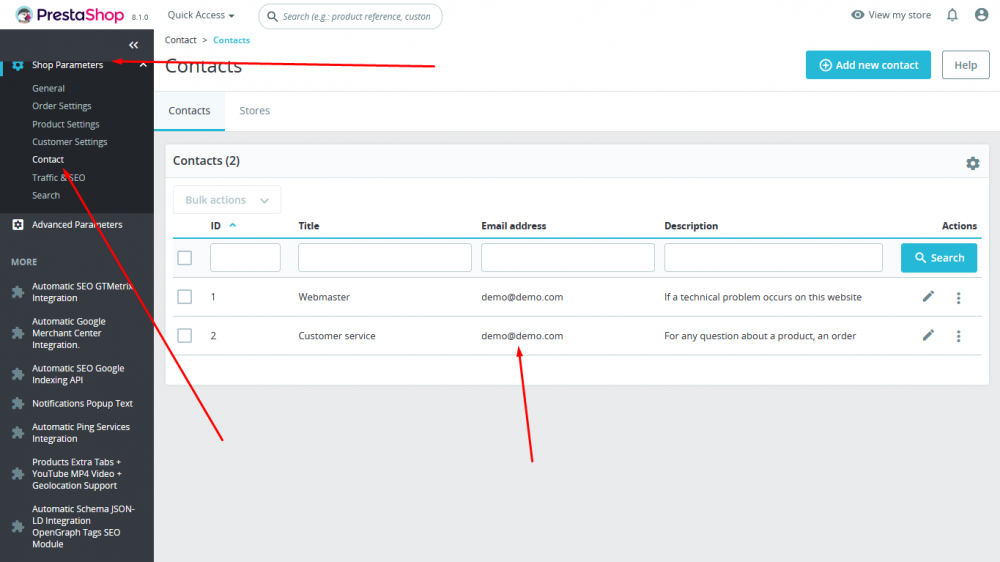Click the Webmaster title cell

pyautogui.click(x=324, y=297)
